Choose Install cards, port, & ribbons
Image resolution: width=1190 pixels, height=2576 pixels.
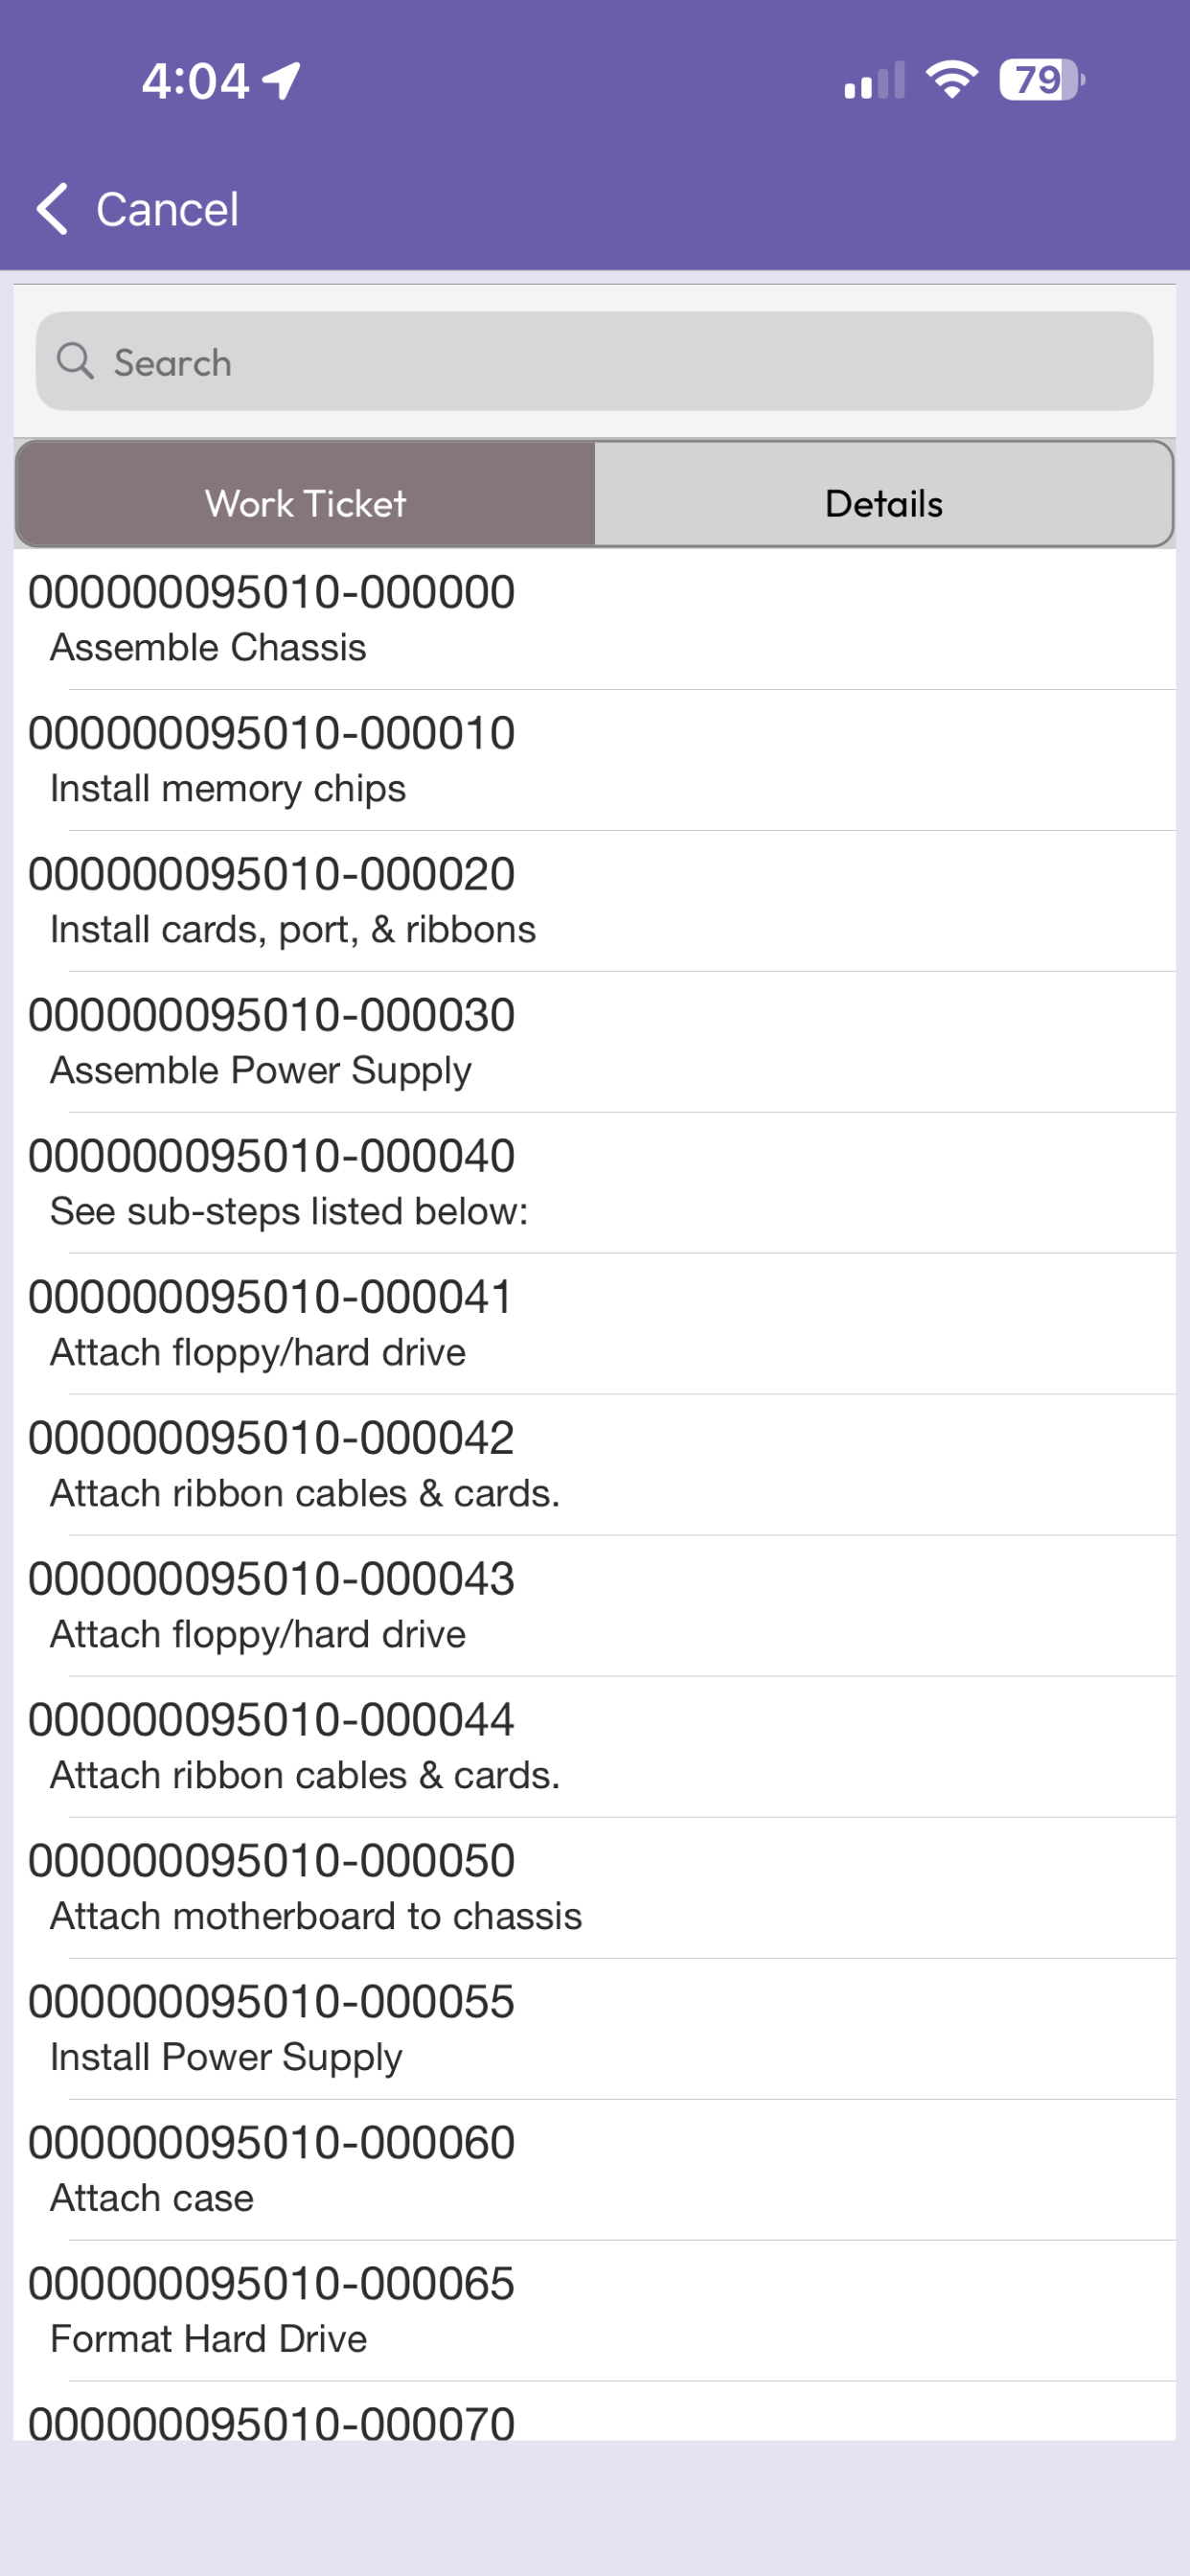coord(595,901)
